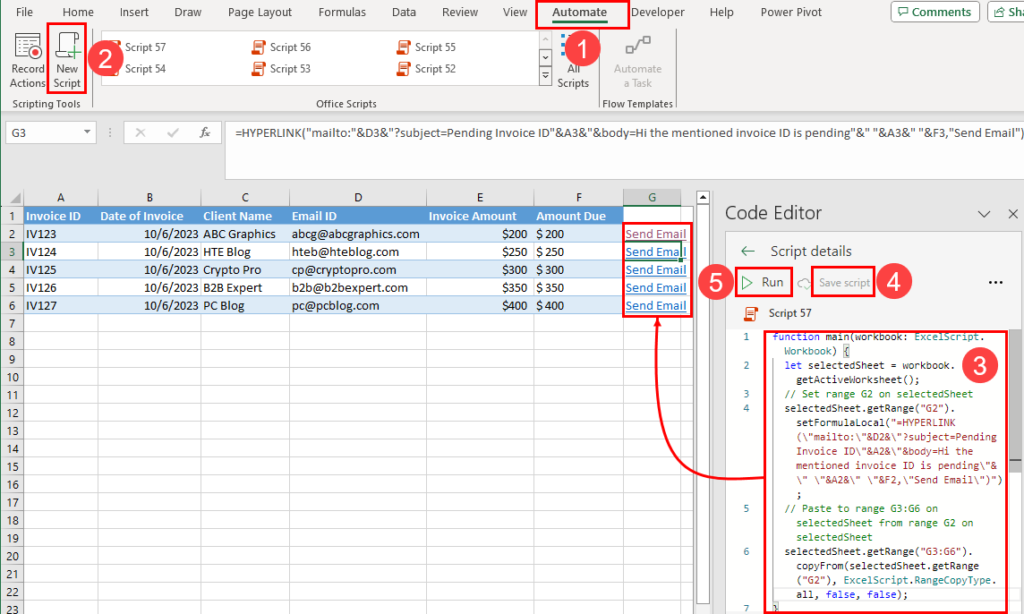Expand Code Editor pane options chevron
The image size is (1024, 614).
(984, 214)
